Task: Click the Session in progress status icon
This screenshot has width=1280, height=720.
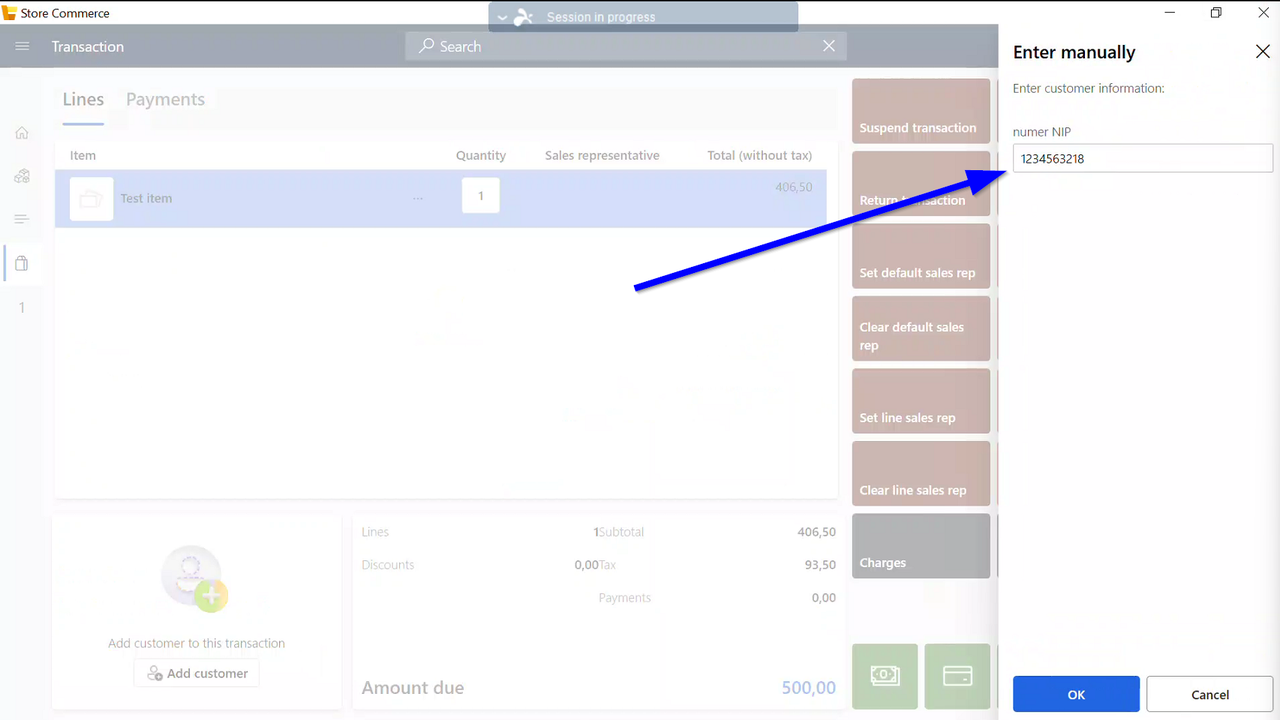Action: pos(523,17)
